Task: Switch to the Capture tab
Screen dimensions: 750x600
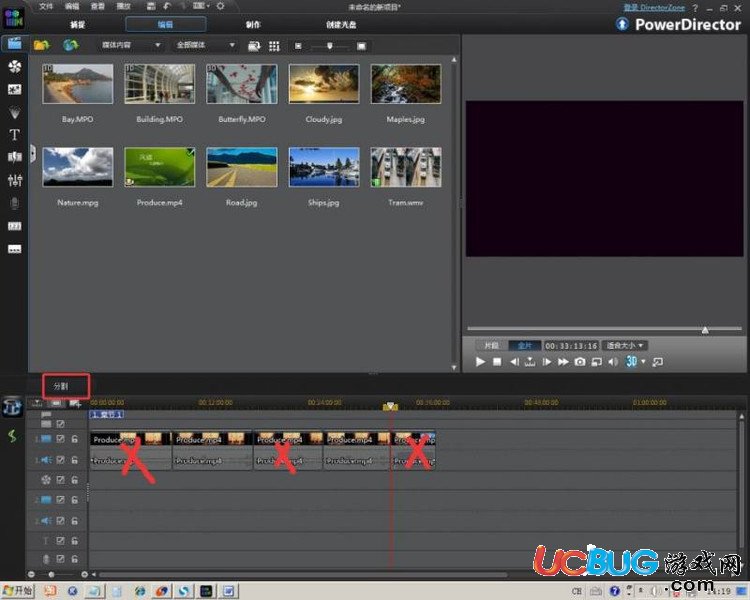Action: point(77,24)
